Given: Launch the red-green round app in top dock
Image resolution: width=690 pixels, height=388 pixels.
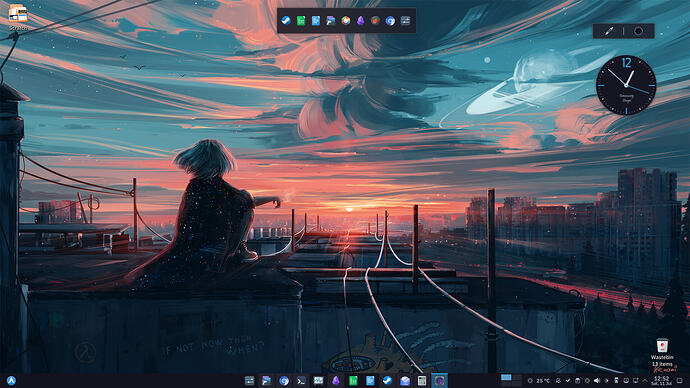Looking at the screenshot, I should point(375,20).
